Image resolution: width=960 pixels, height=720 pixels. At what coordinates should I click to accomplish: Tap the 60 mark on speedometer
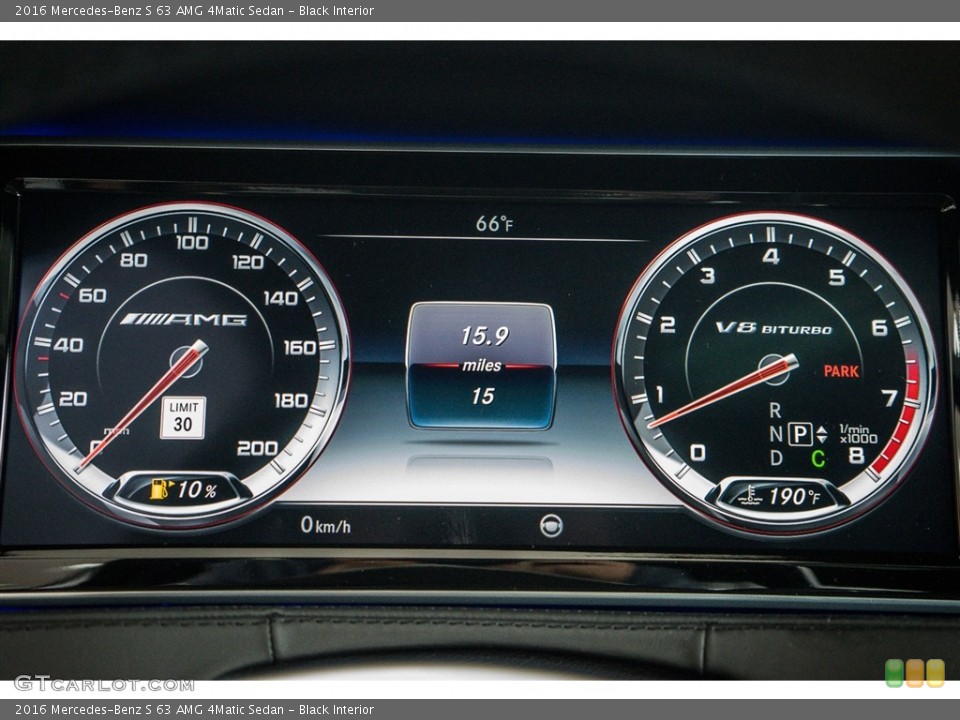(x=92, y=296)
